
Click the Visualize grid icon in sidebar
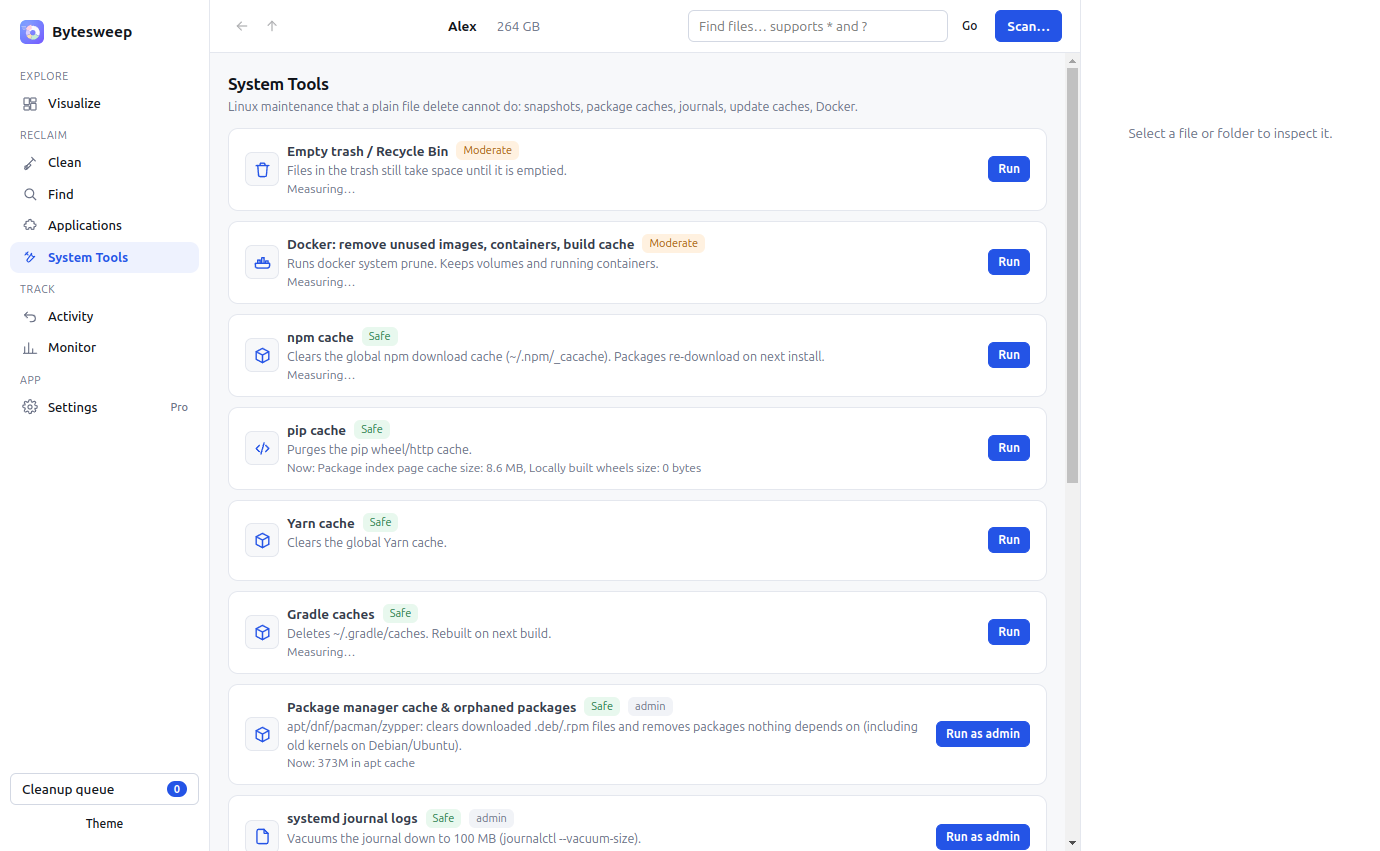tap(30, 104)
